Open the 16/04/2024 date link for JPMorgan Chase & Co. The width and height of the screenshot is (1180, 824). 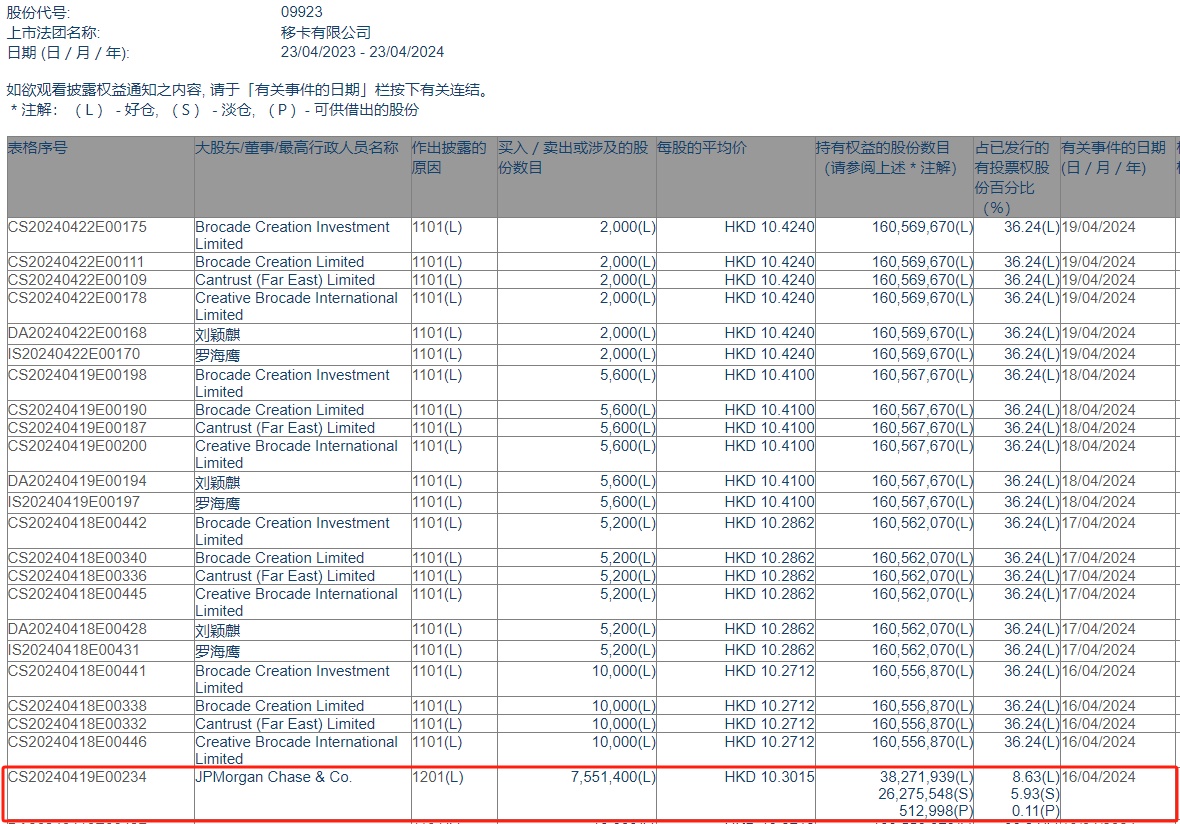click(x=1098, y=777)
